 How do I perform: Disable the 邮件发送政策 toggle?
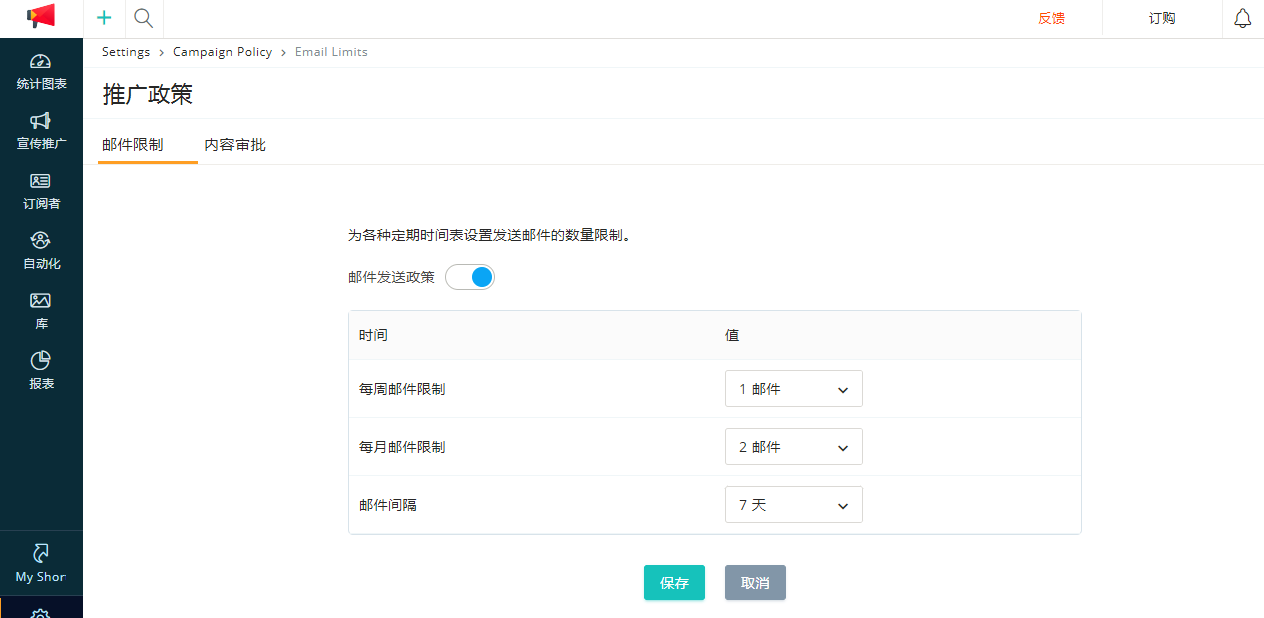pyautogui.click(x=470, y=277)
